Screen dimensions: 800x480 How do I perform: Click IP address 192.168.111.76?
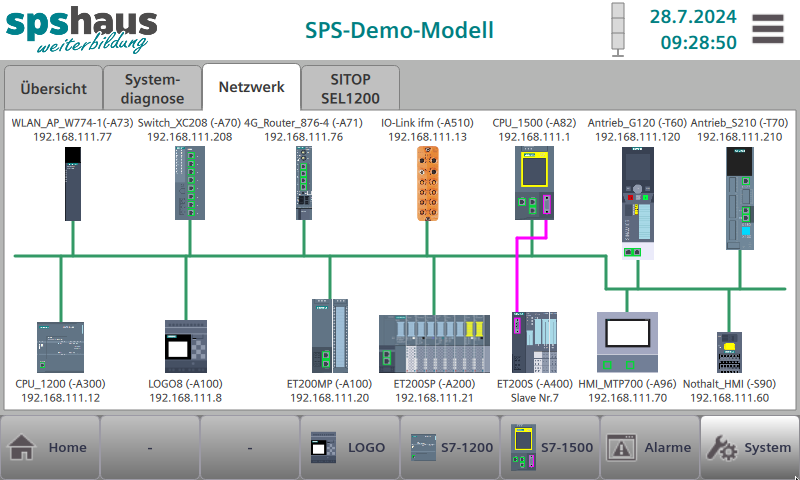point(304,137)
